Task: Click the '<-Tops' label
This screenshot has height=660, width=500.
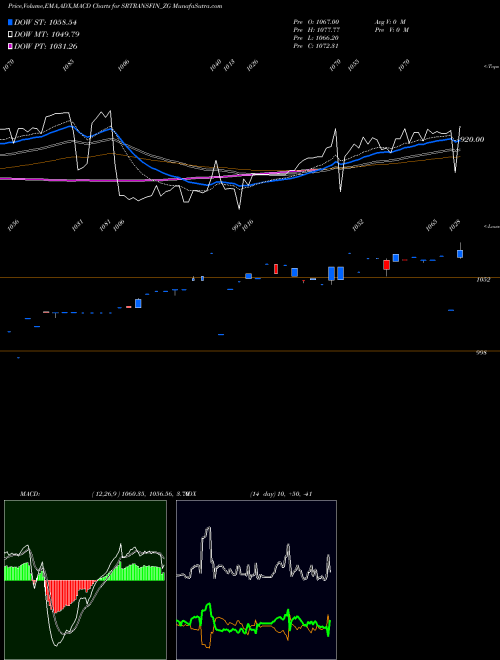Action: 491,67
